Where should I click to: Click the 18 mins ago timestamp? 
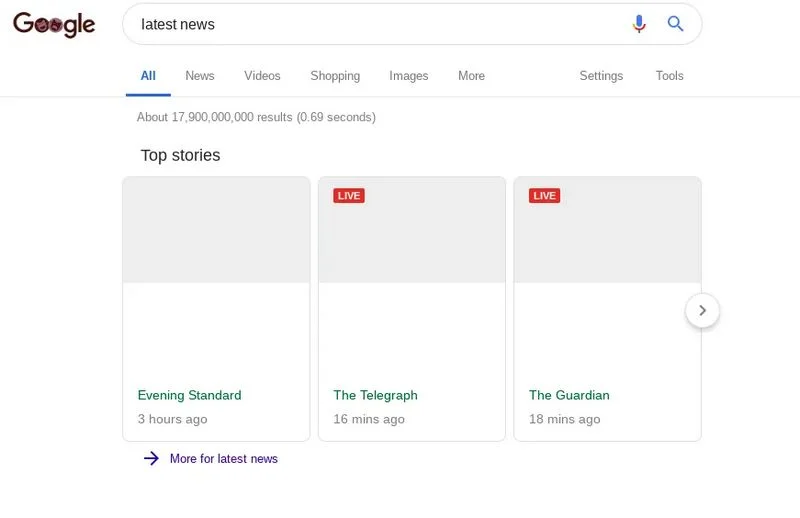(564, 419)
